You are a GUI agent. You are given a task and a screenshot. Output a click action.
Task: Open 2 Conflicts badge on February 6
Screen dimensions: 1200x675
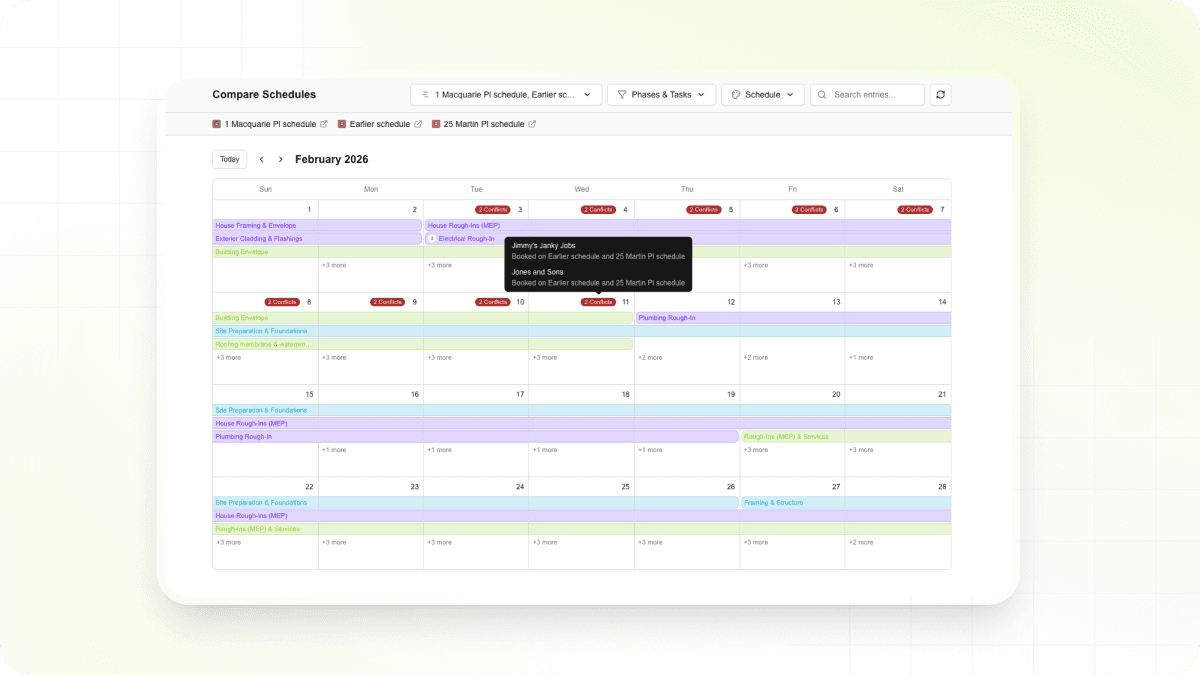tap(809, 210)
